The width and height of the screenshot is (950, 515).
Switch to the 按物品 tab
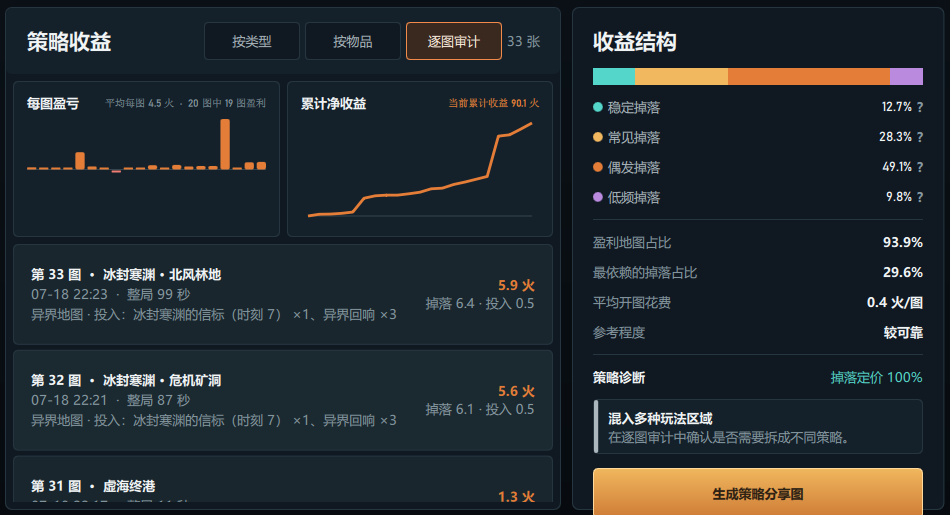click(353, 41)
